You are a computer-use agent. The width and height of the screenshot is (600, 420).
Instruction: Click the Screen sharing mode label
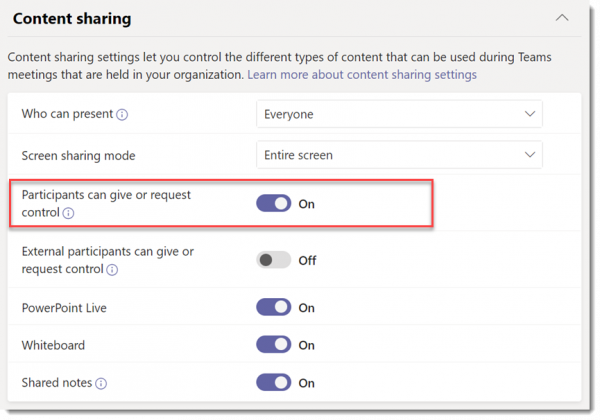point(78,156)
